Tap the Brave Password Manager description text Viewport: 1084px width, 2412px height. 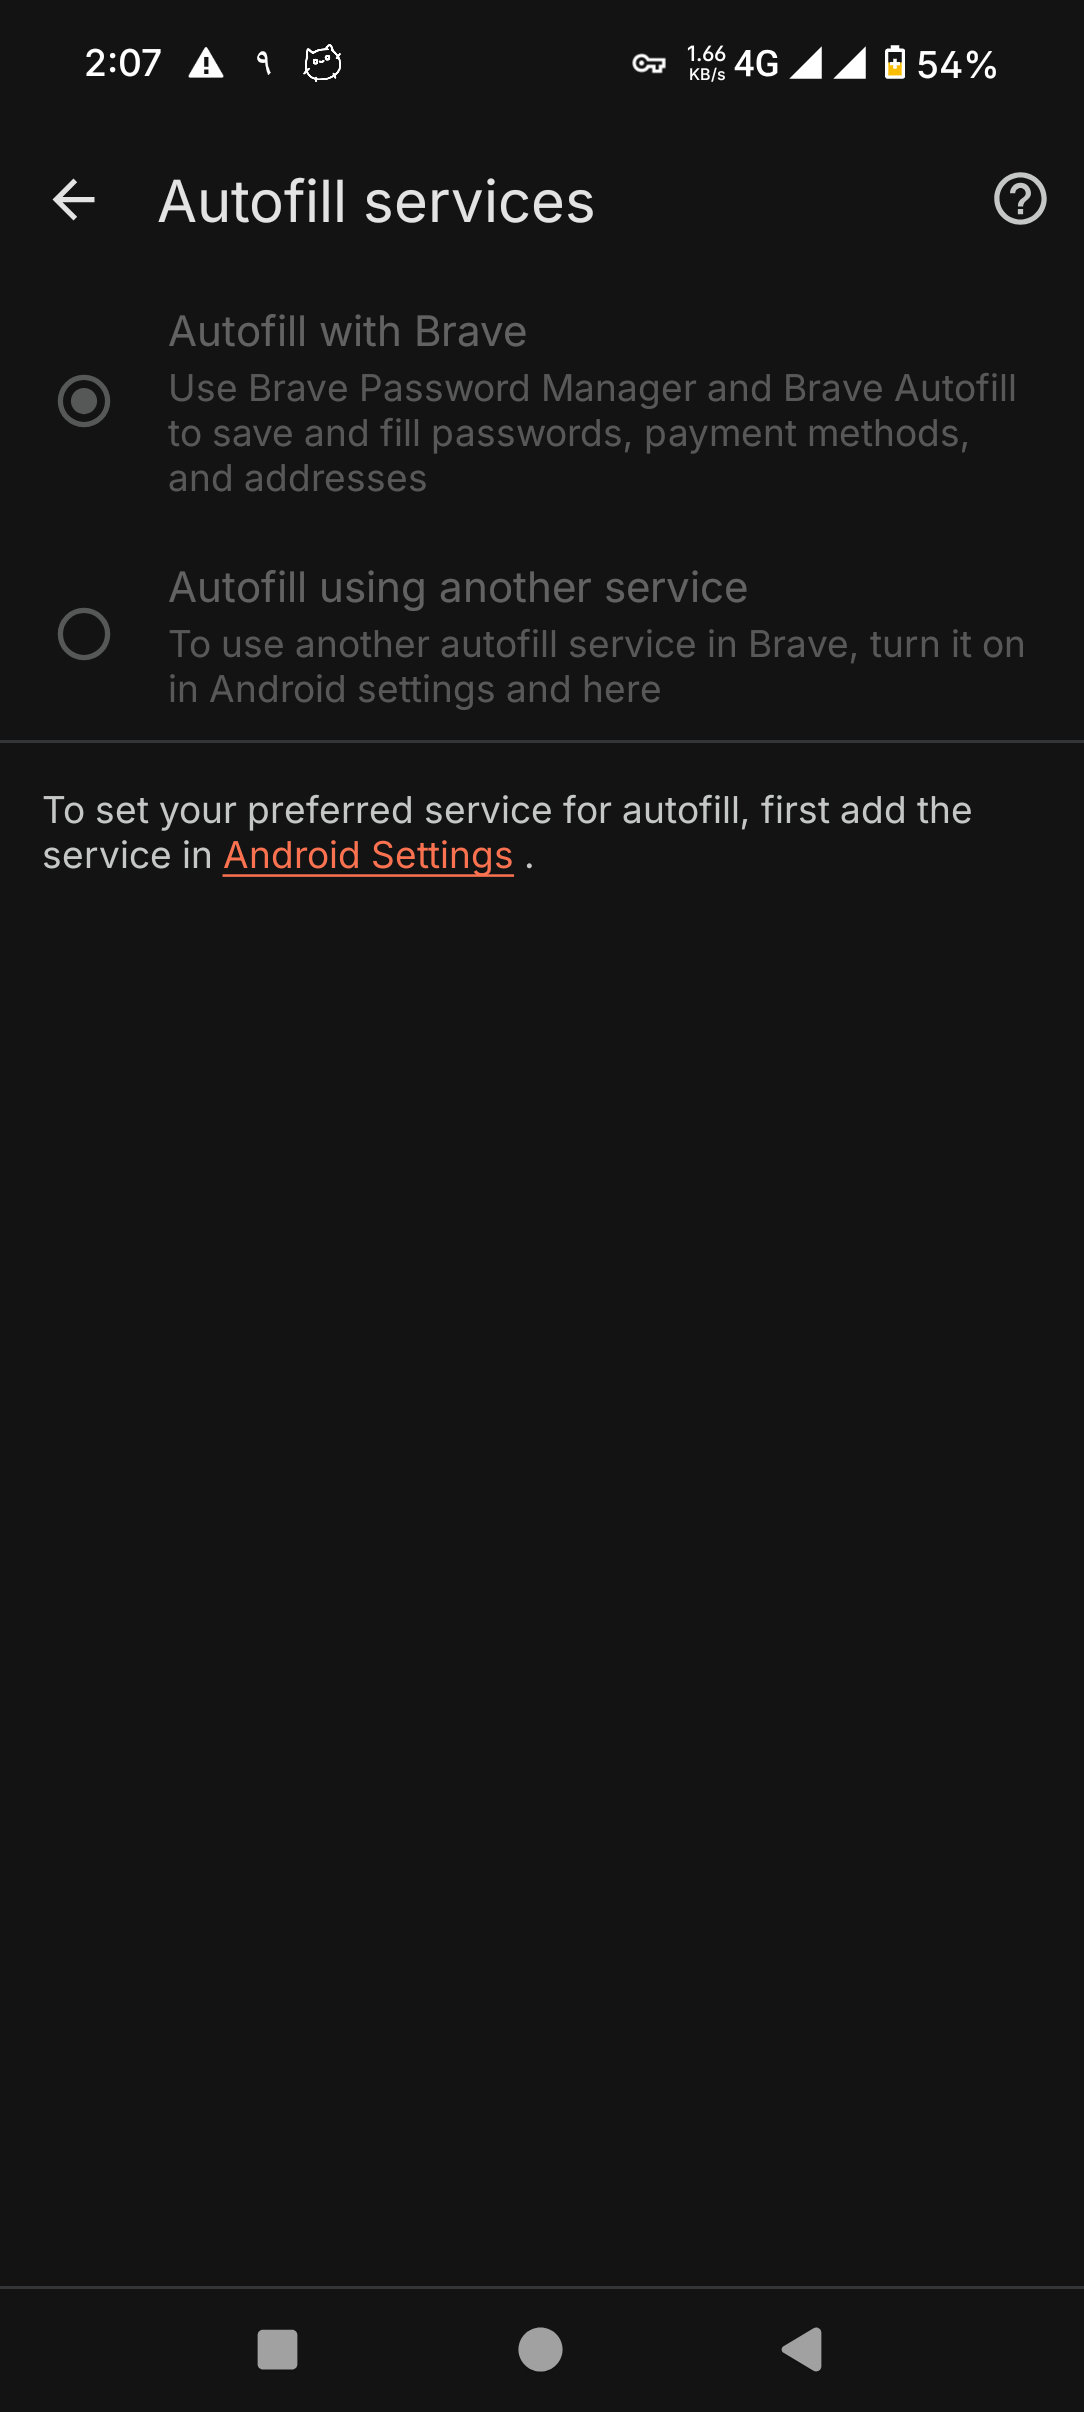point(592,433)
